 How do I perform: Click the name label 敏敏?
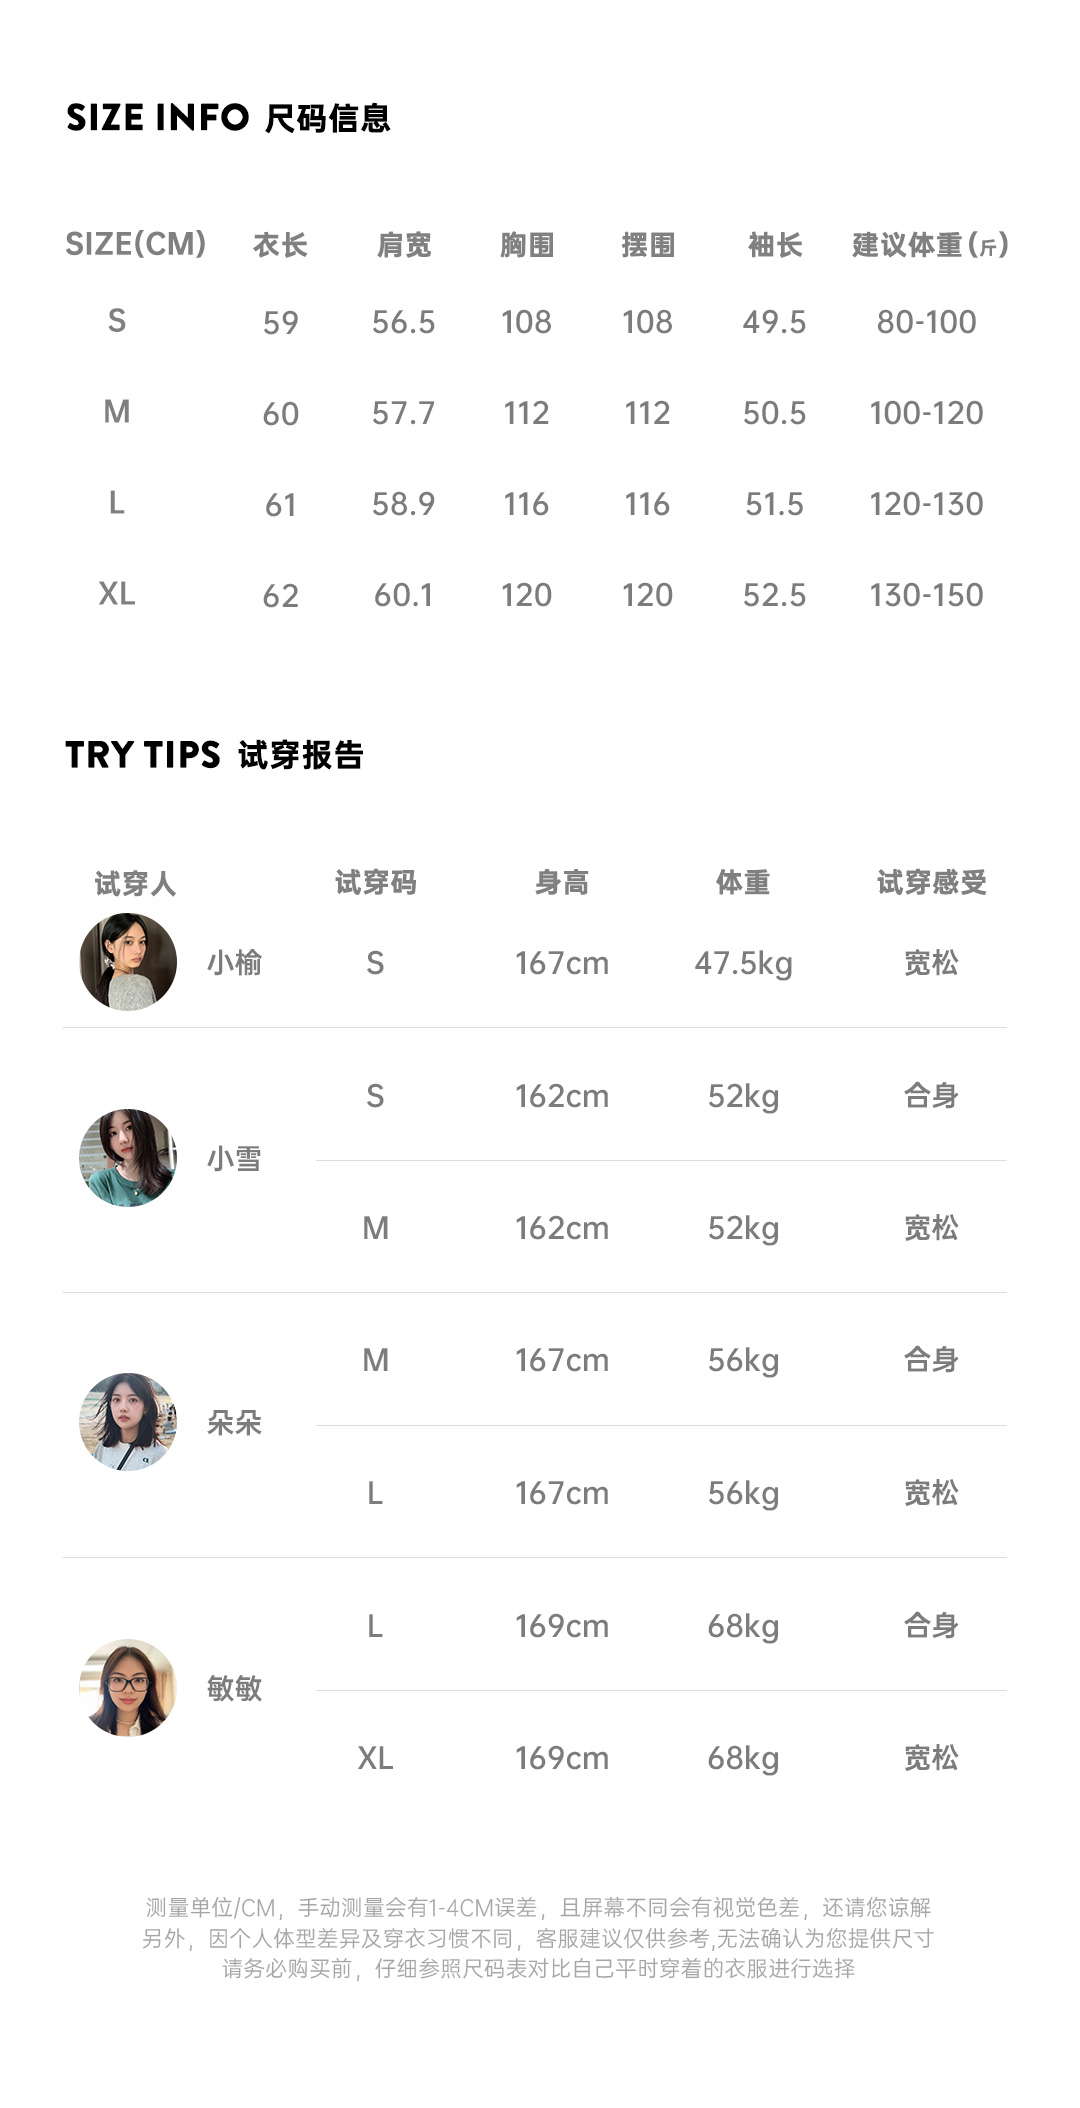(234, 1689)
